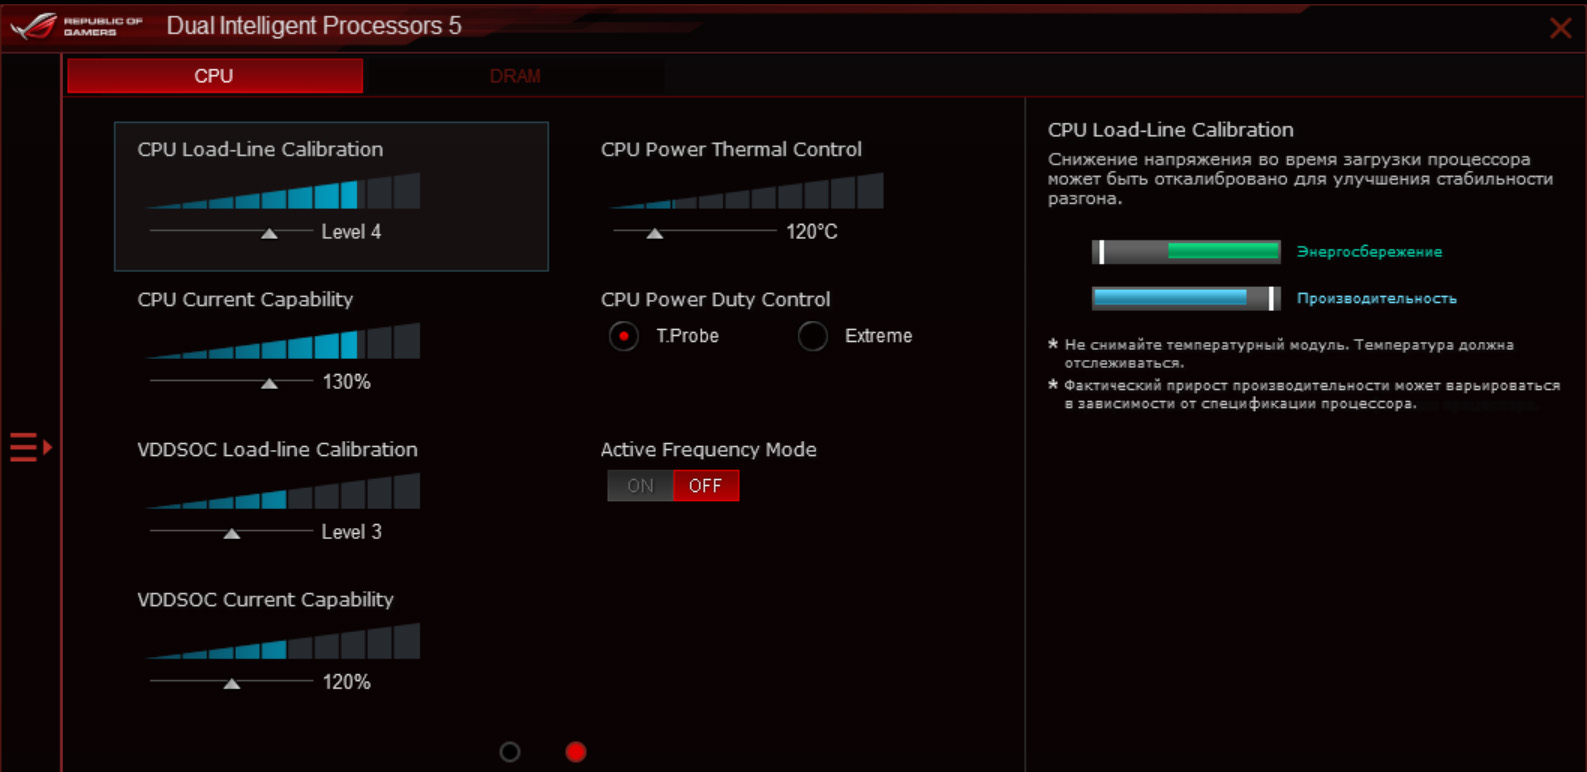Click Active Frequency Mode heading
This screenshot has width=1587, height=772.
[708, 449]
